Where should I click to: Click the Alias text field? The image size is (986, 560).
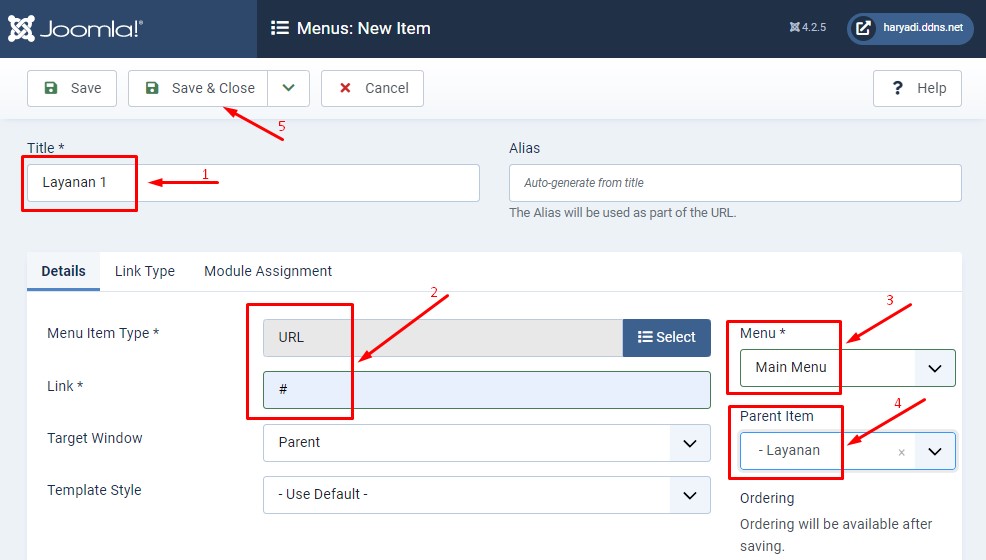click(x=735, y=183)
